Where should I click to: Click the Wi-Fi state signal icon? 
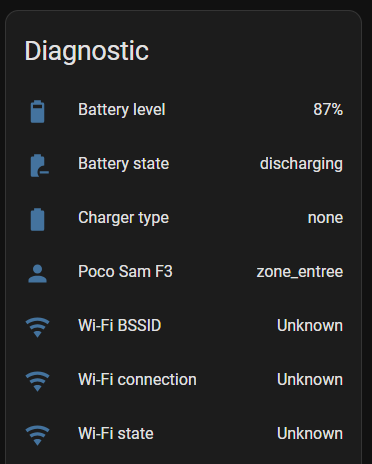[x=37, y=435]
